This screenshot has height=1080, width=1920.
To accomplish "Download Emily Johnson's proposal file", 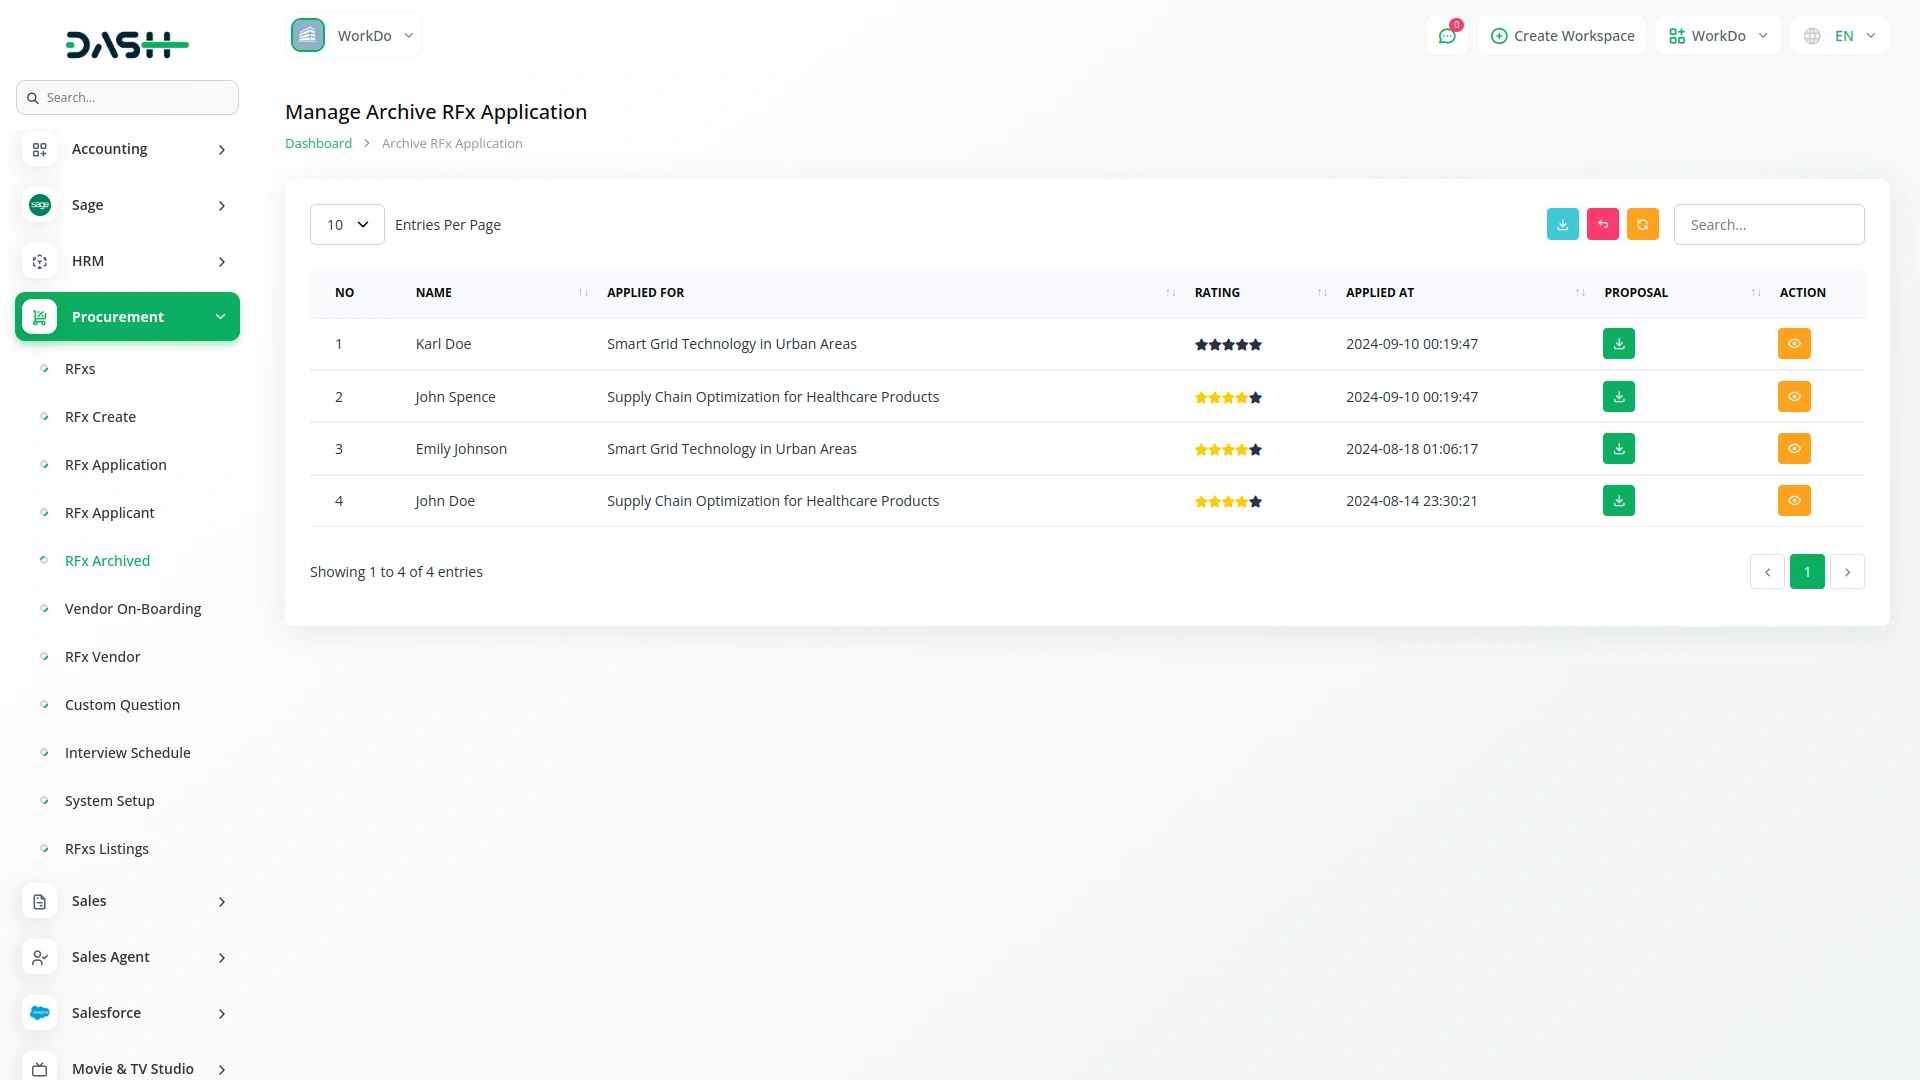I will [x=1618, y=449].
